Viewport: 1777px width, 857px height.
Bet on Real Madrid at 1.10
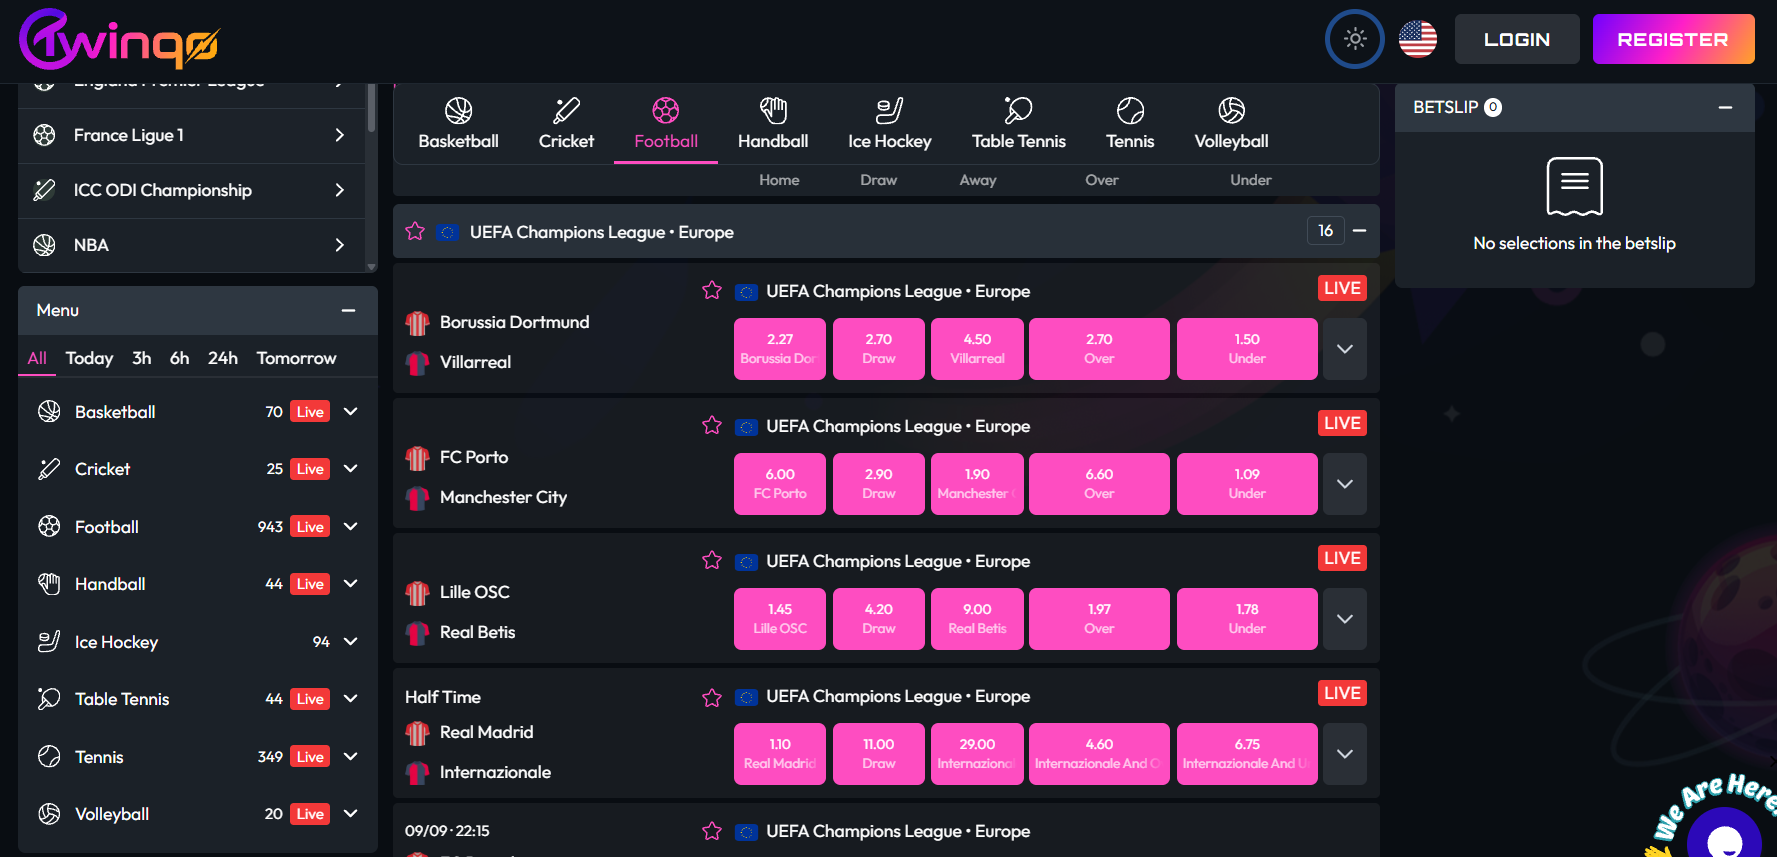point(780,754)
